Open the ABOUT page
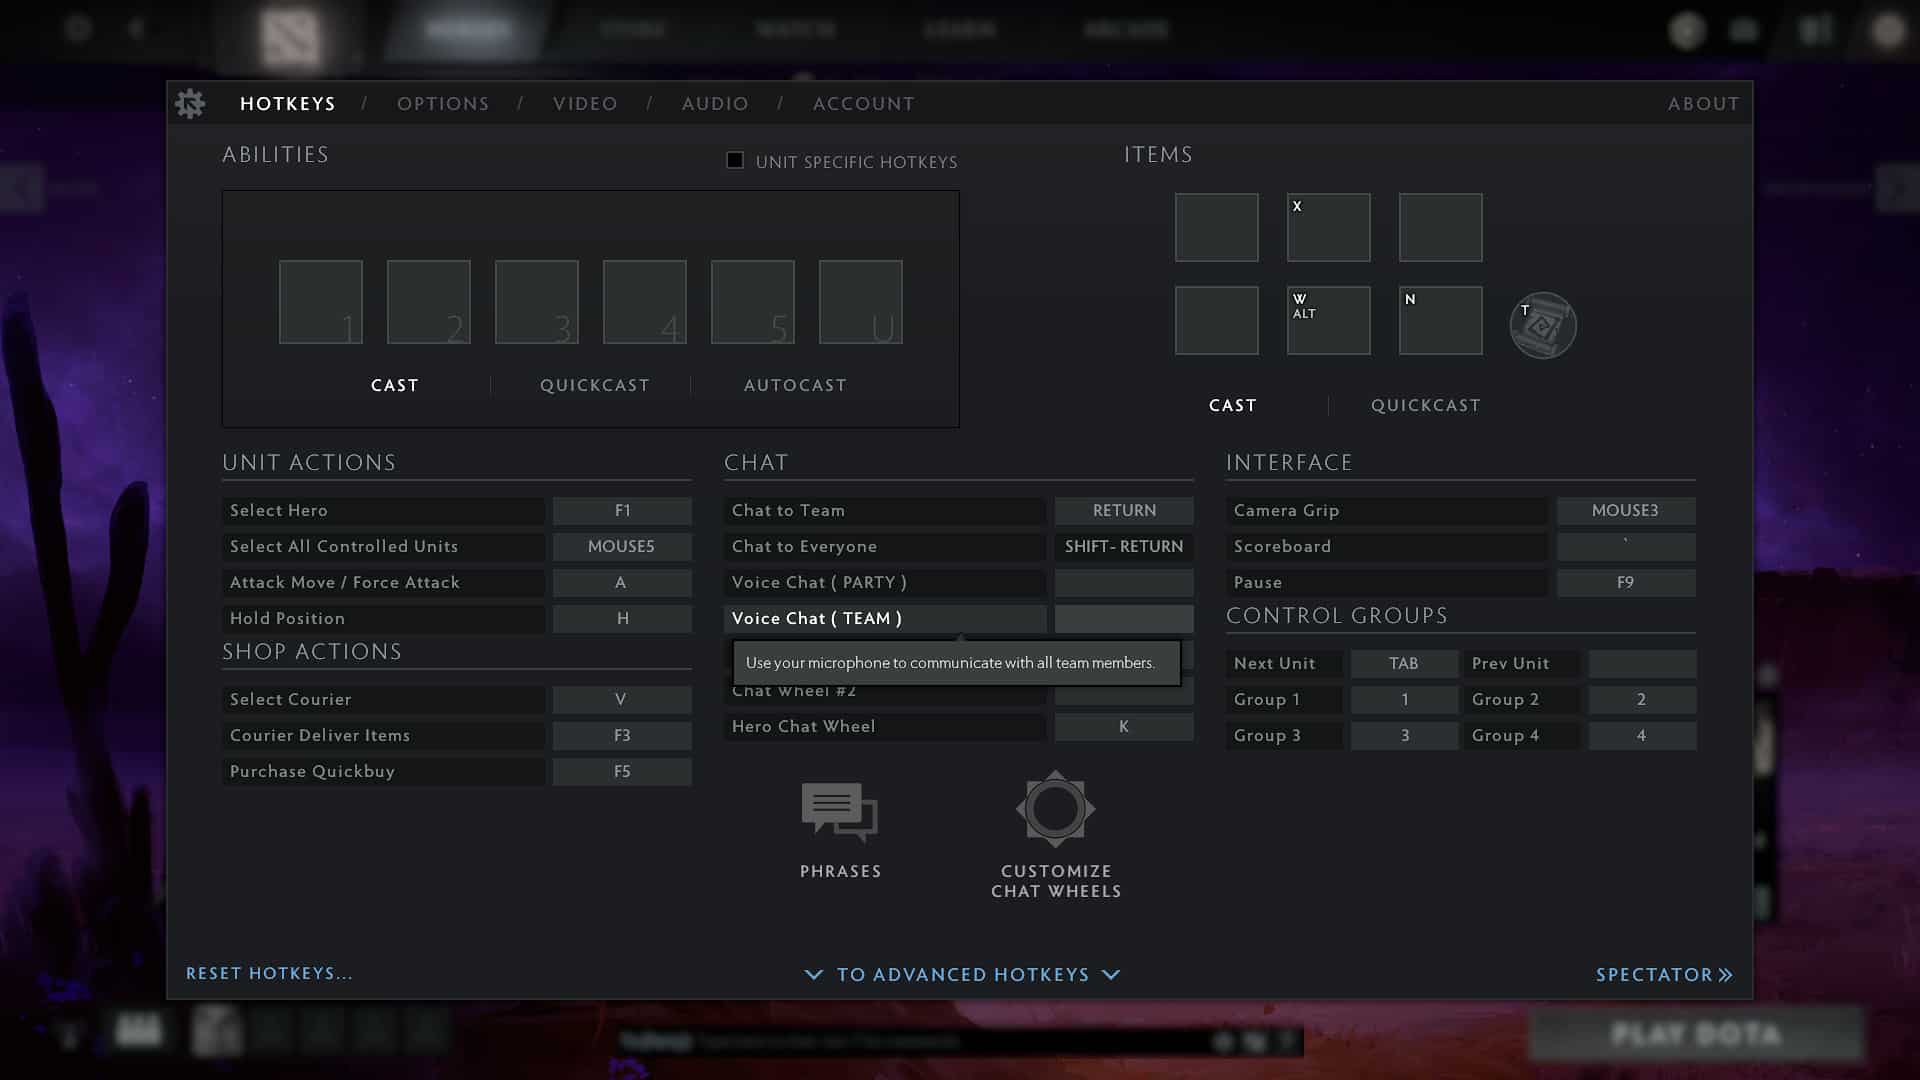 [1702, 103]
